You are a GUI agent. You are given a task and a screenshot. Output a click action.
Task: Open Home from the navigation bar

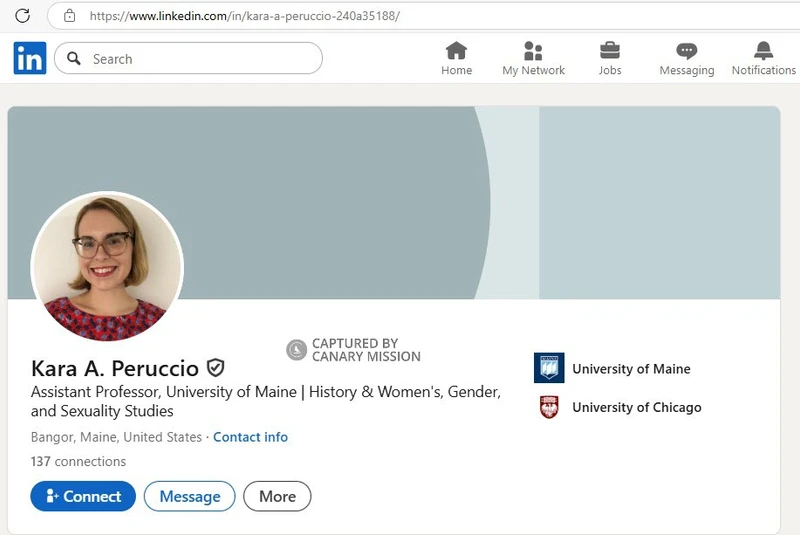[x=456, y=59]
